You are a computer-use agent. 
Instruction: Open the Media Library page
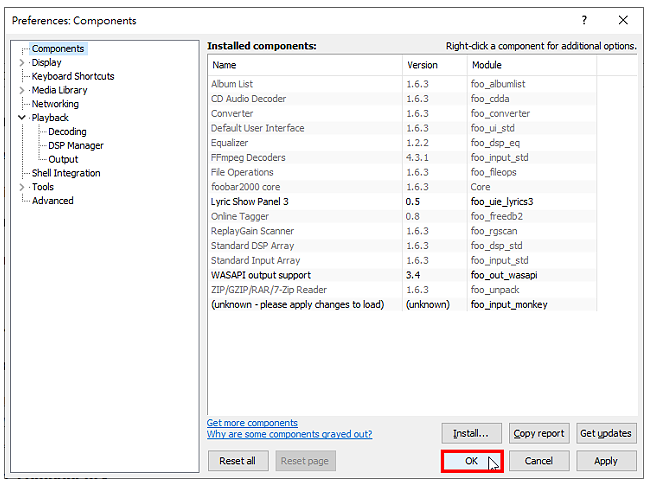point(60,90)
